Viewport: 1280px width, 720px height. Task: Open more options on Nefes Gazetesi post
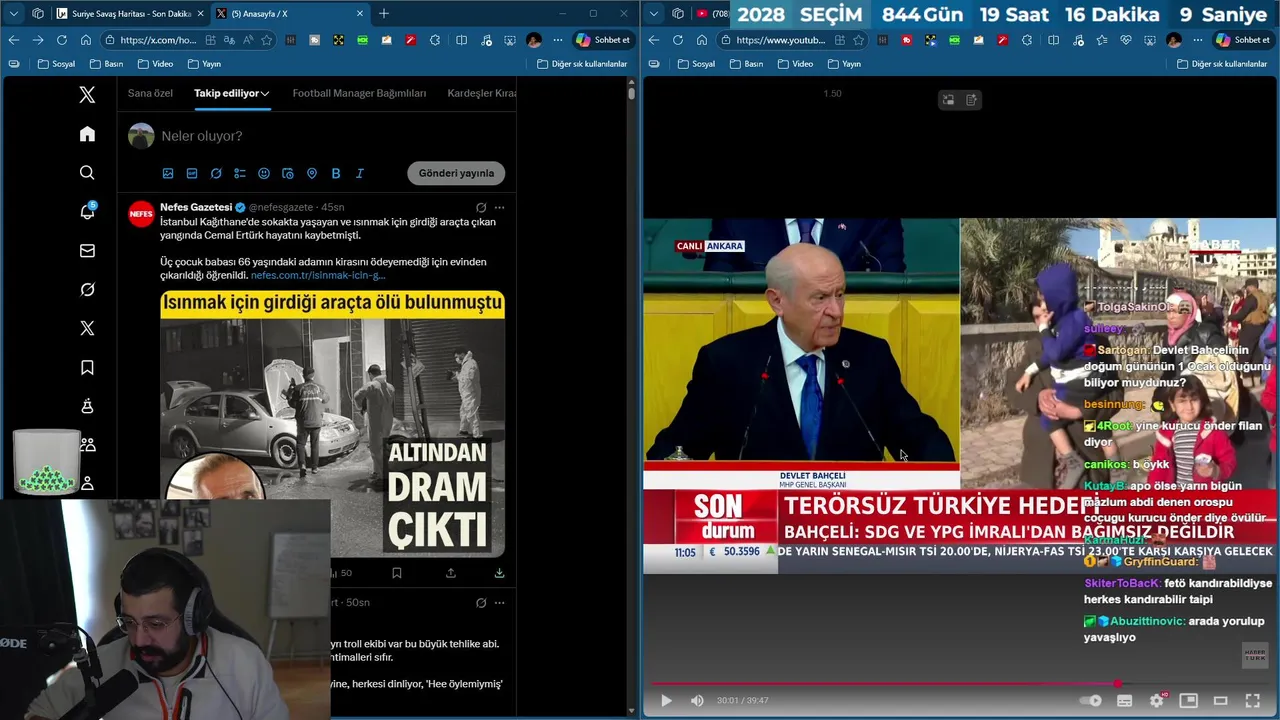pyautogui.click(x=499, y=208)
